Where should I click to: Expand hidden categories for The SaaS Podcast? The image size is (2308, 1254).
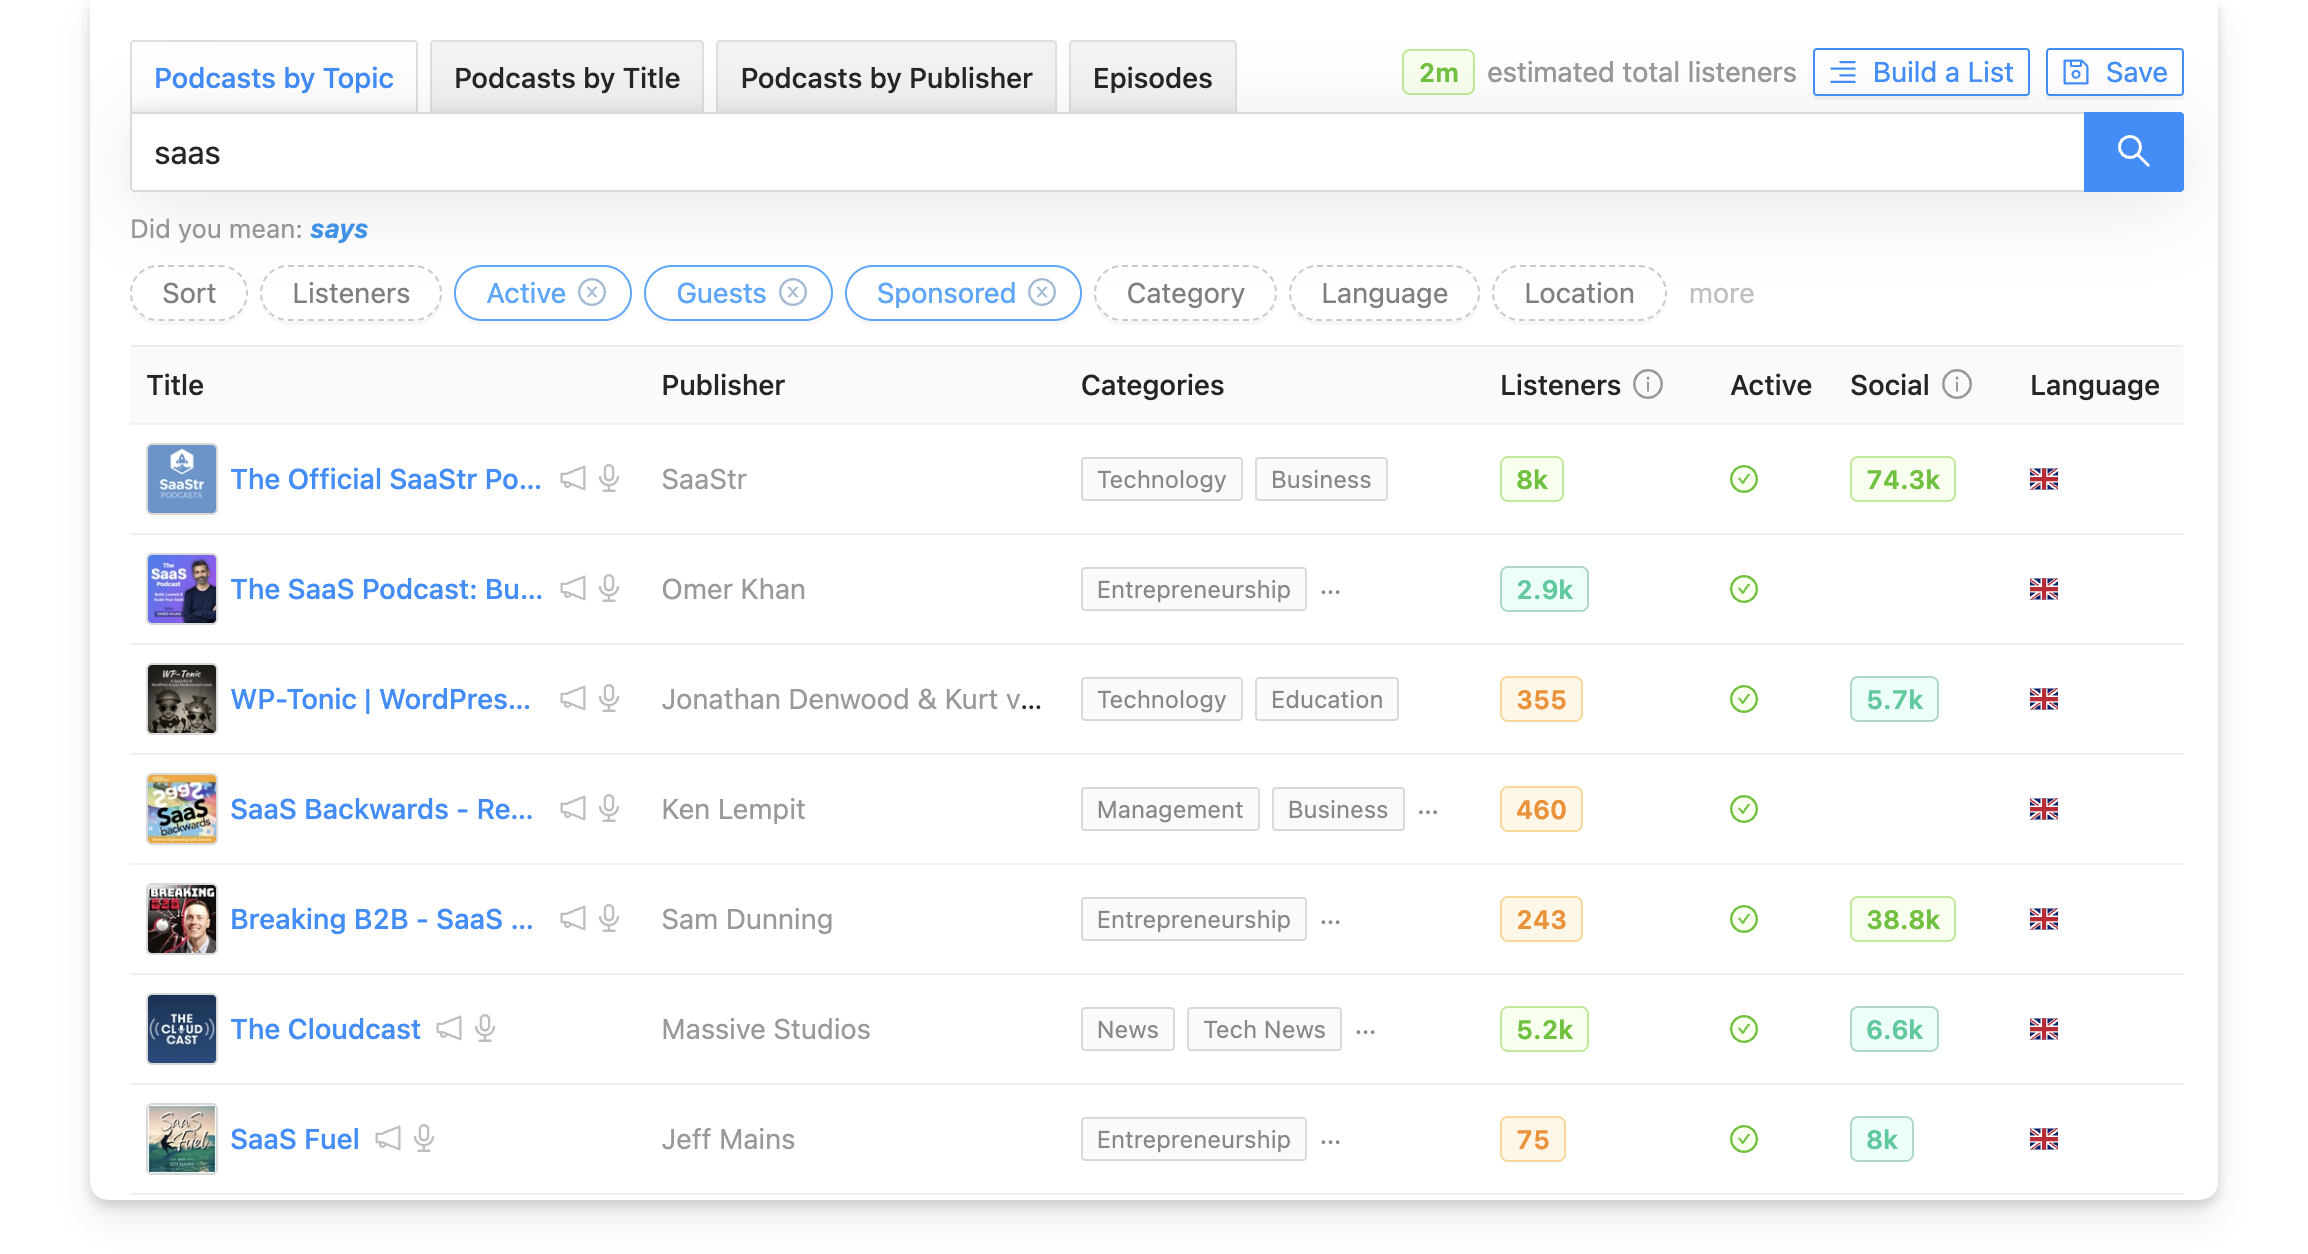pos(1330,590)
